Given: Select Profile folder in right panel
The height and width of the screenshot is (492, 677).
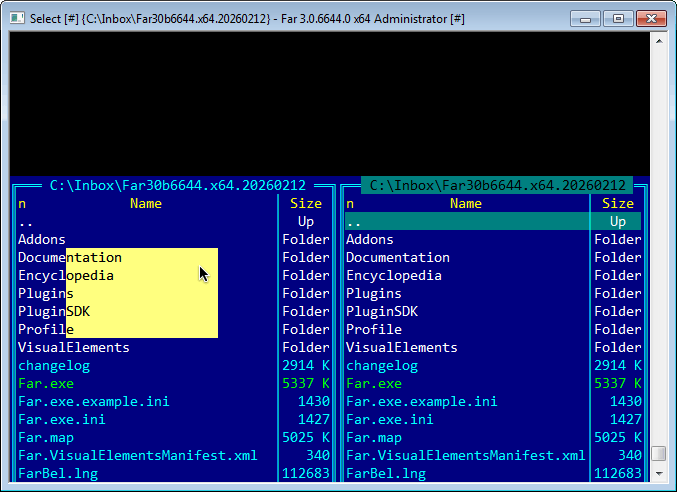Looking at the screenshot, I should pos(373,330).
